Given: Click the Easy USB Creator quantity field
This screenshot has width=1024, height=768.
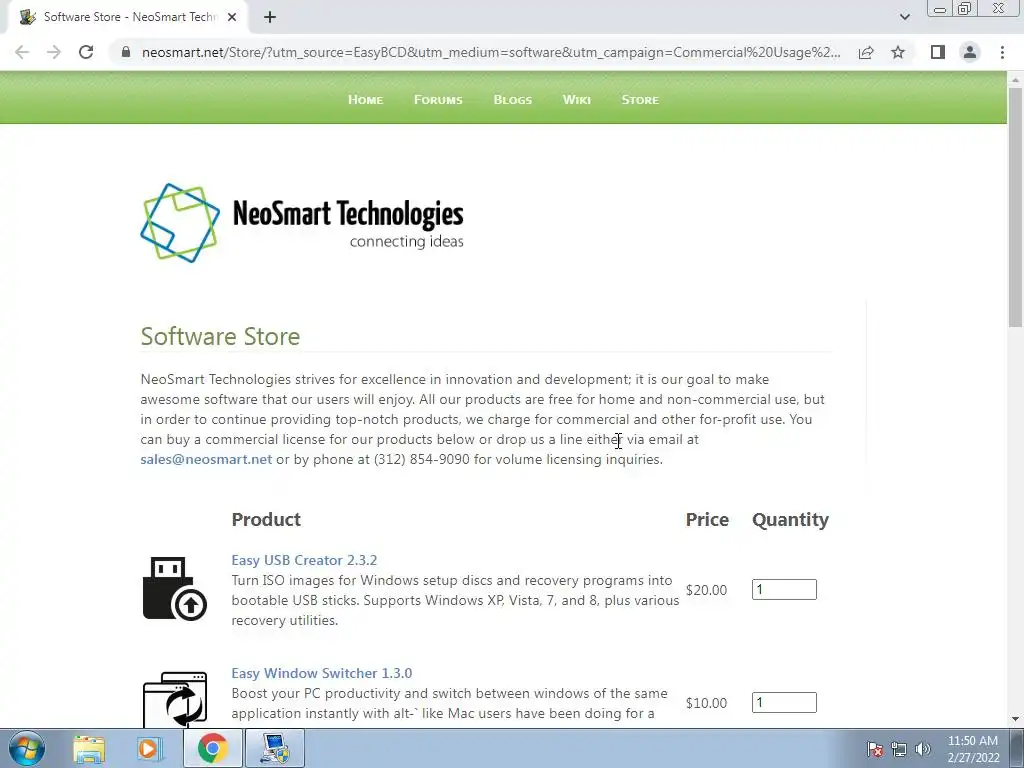Looking at the screenshot, I should point(784,590).
